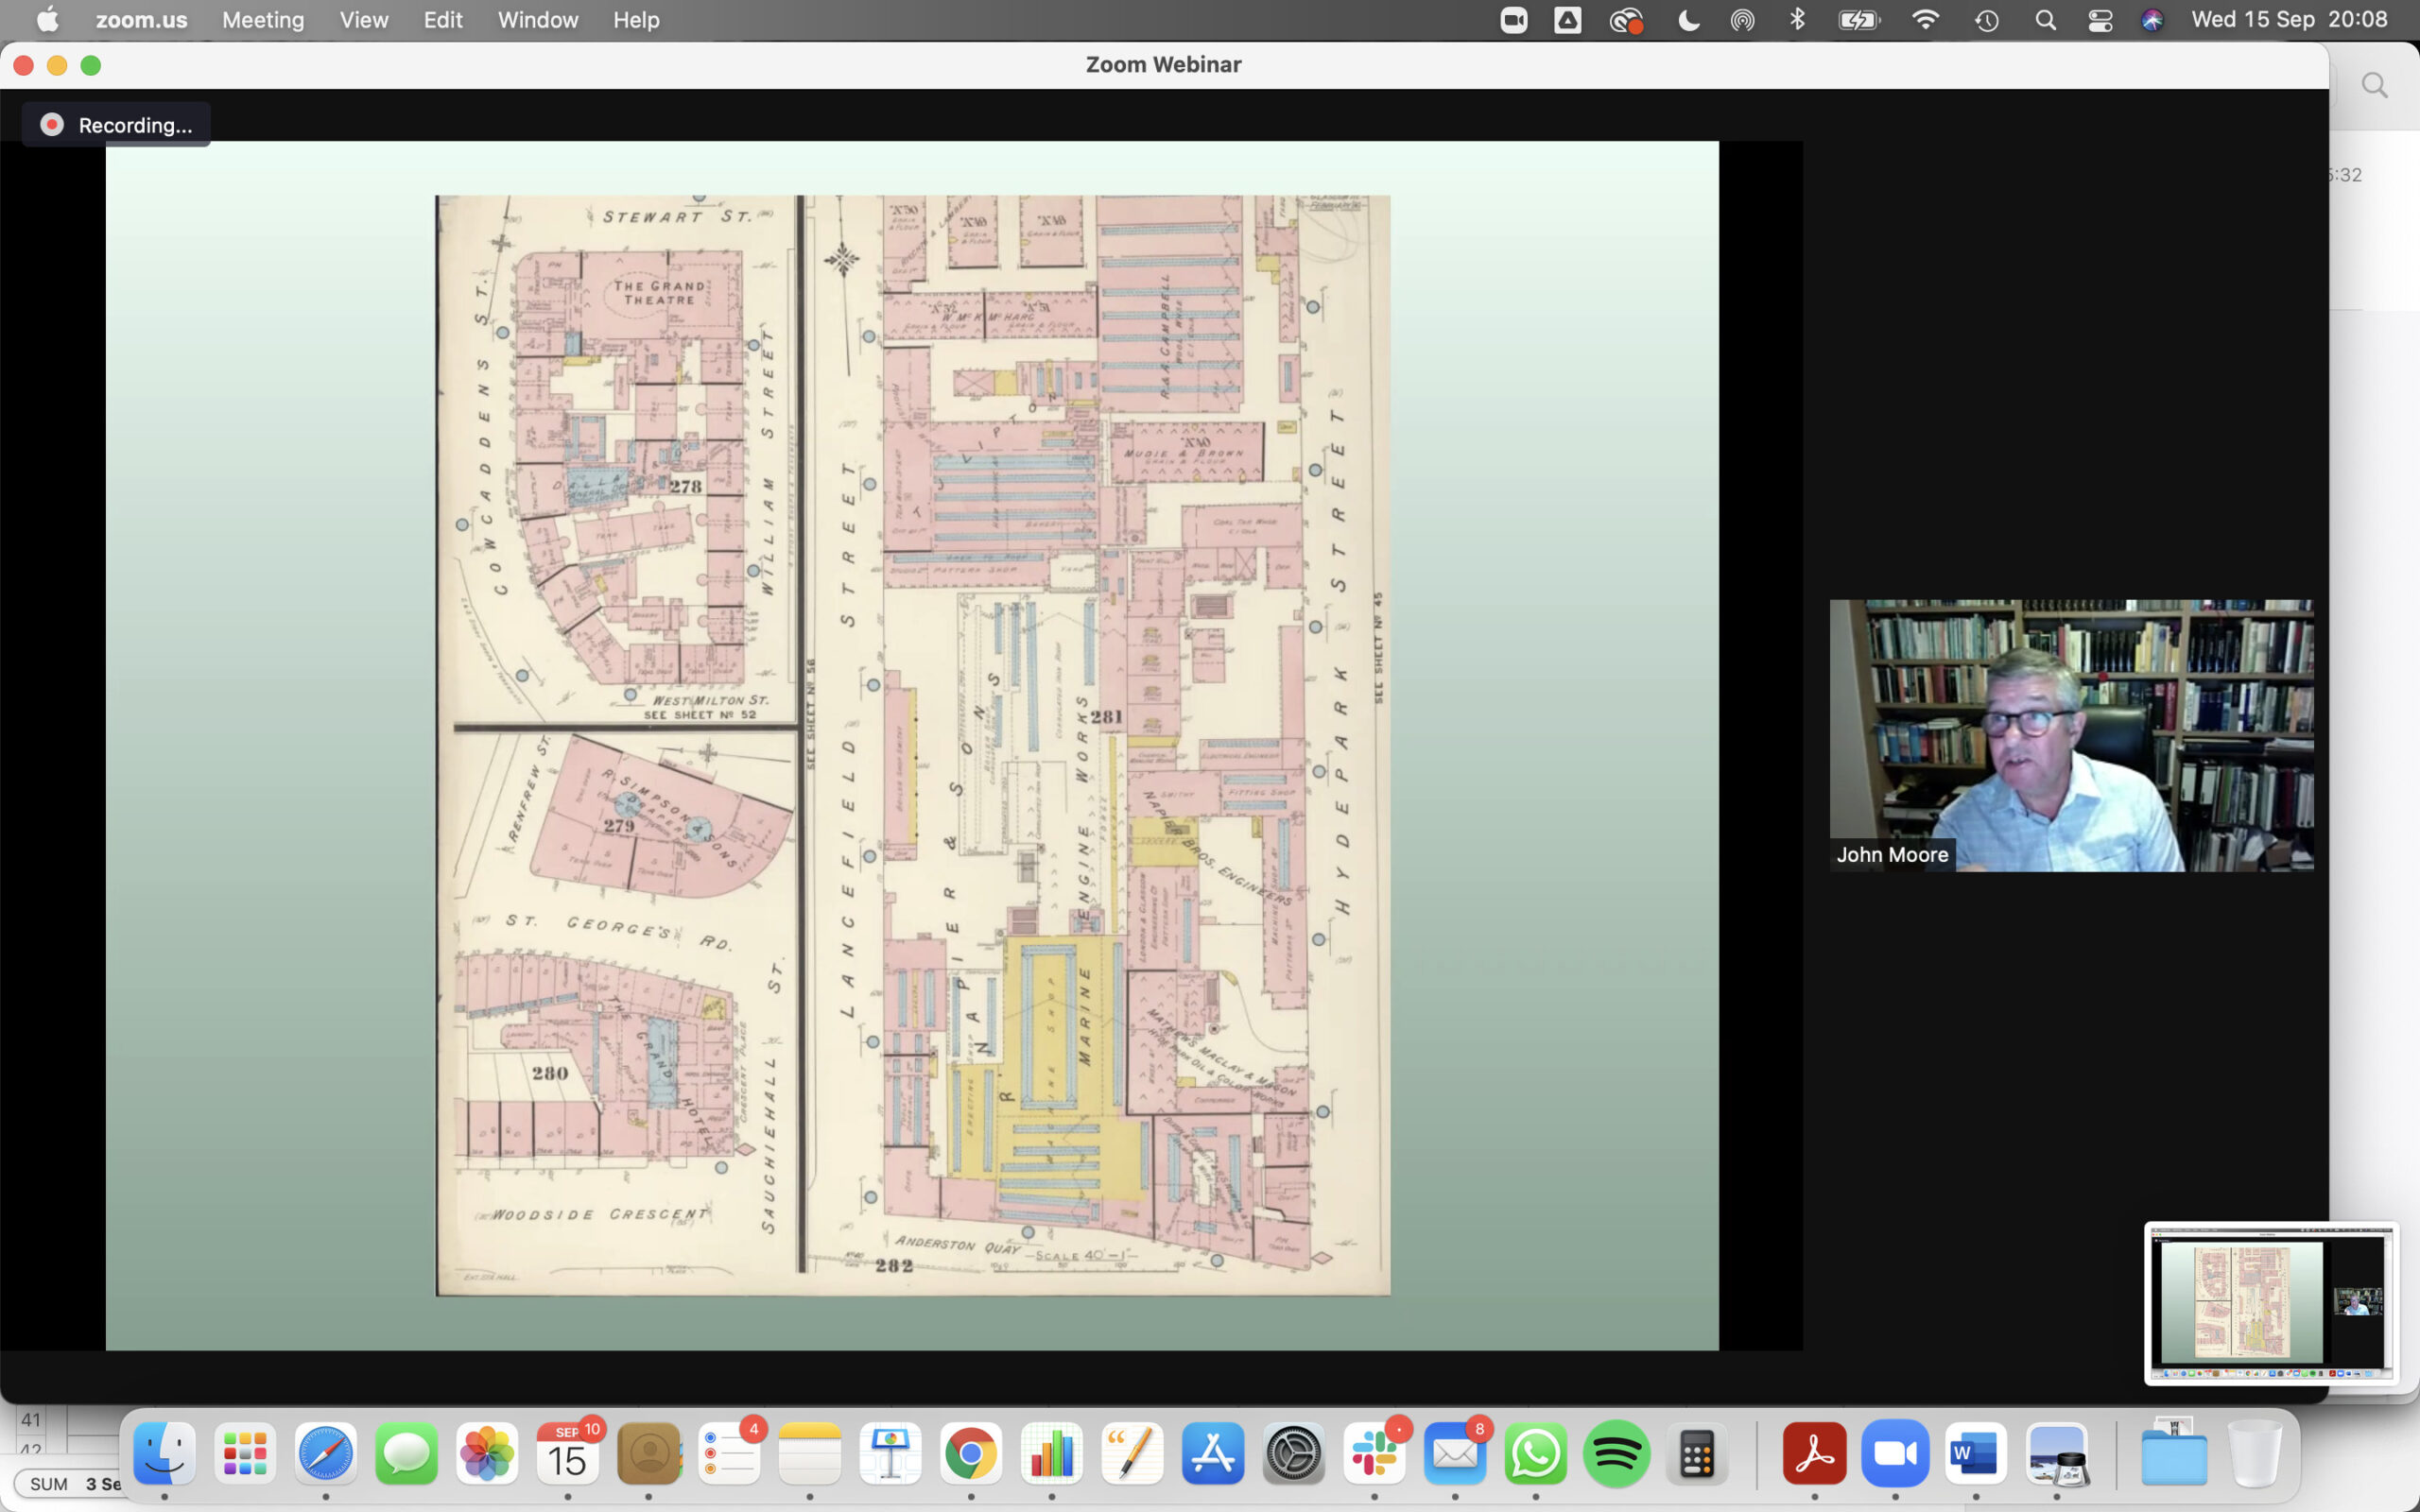This screenshot has width=2420, height=1512.
Task: Open App Store from the Dock
Action: click(x=1213, y=1453)
